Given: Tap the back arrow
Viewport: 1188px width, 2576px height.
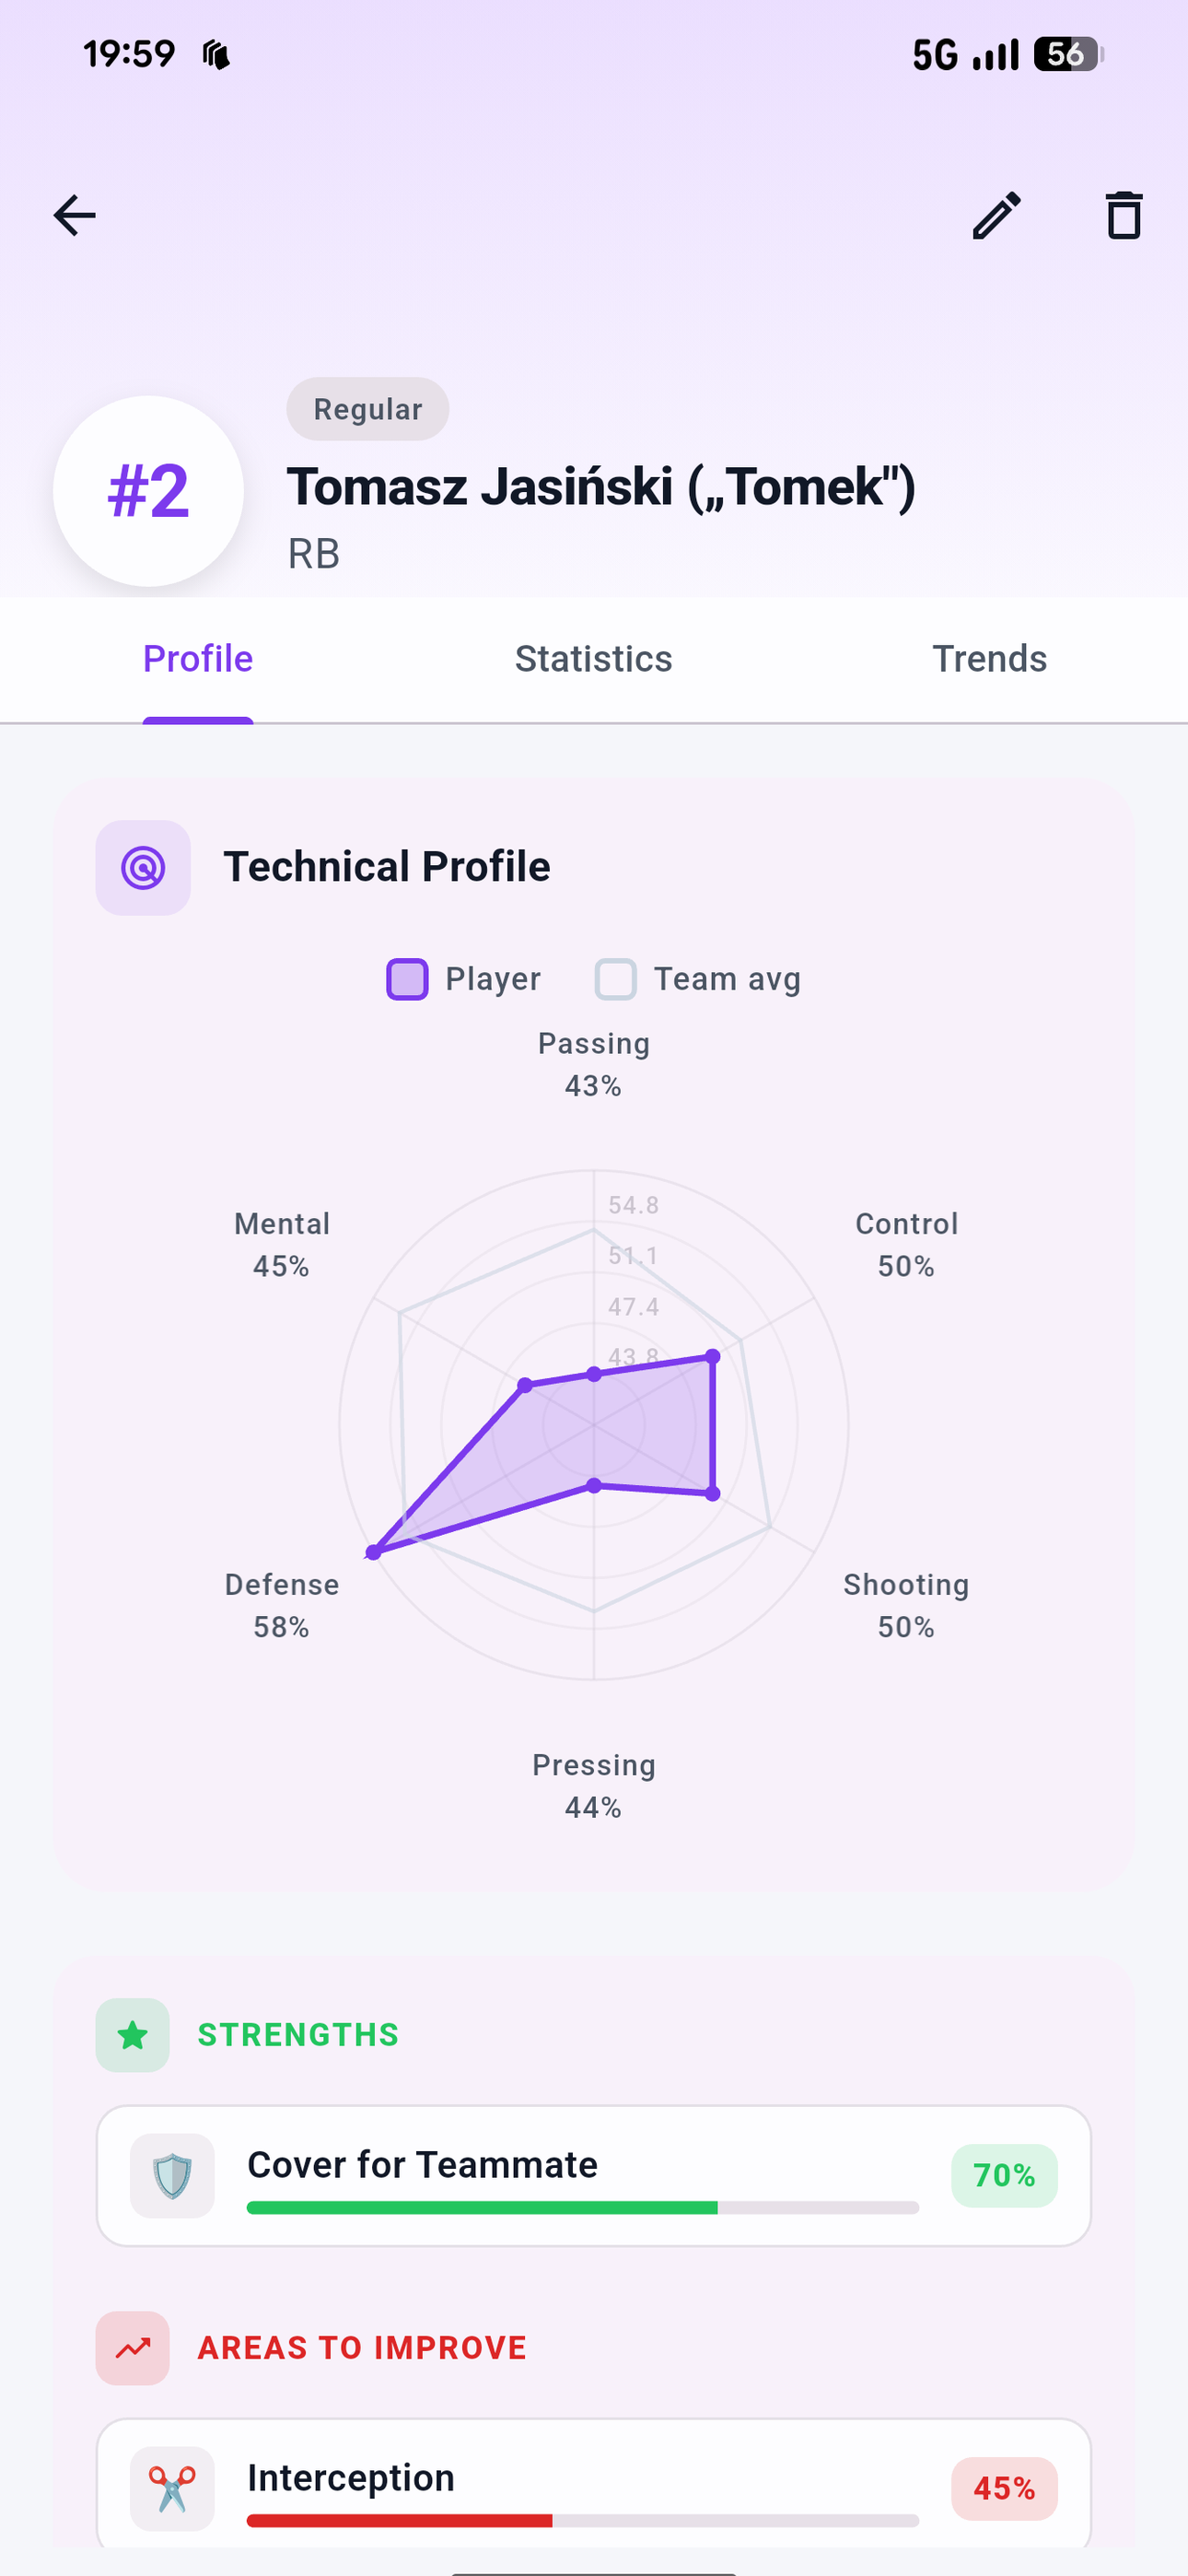Looking at the screenshot, I should tap(73, 214).
